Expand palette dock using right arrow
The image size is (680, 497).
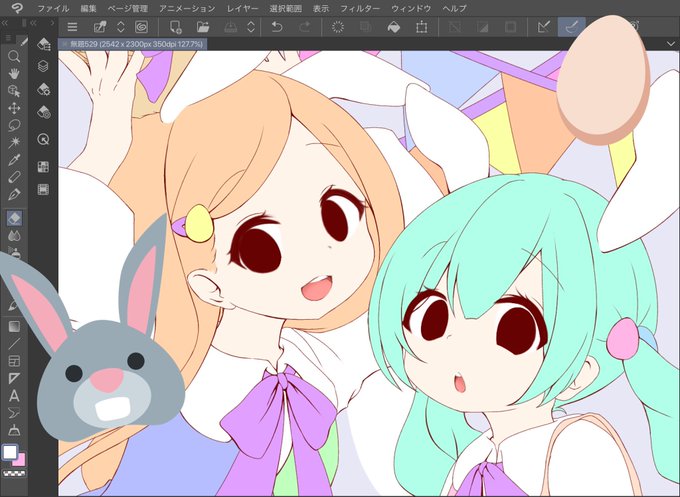[52, 23]
